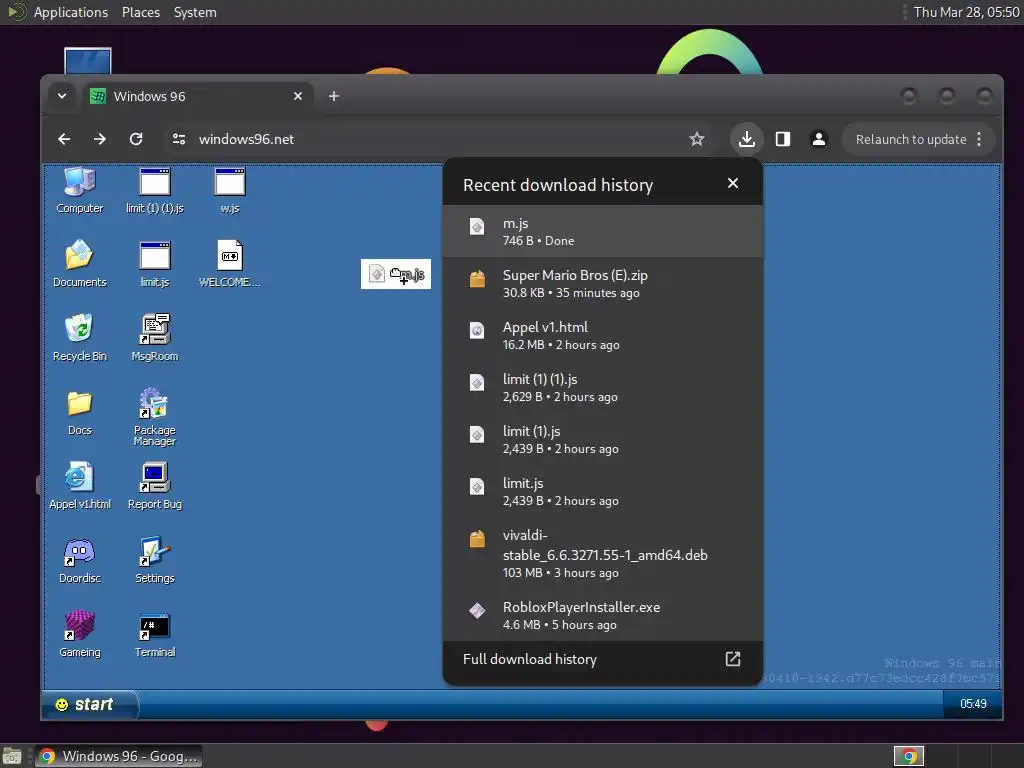Image resolution: width=1024 pixels, height=768 pixels.
Task: Launch the Report Bug shortcut
Action: coord(155,486)
